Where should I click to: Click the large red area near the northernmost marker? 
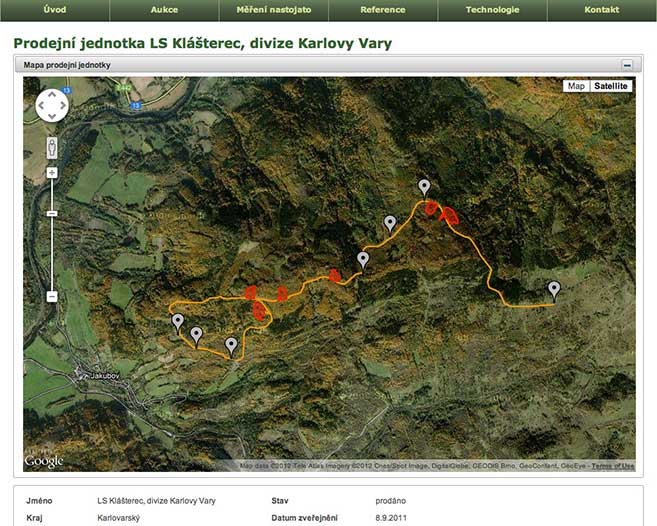click(450, 214)
